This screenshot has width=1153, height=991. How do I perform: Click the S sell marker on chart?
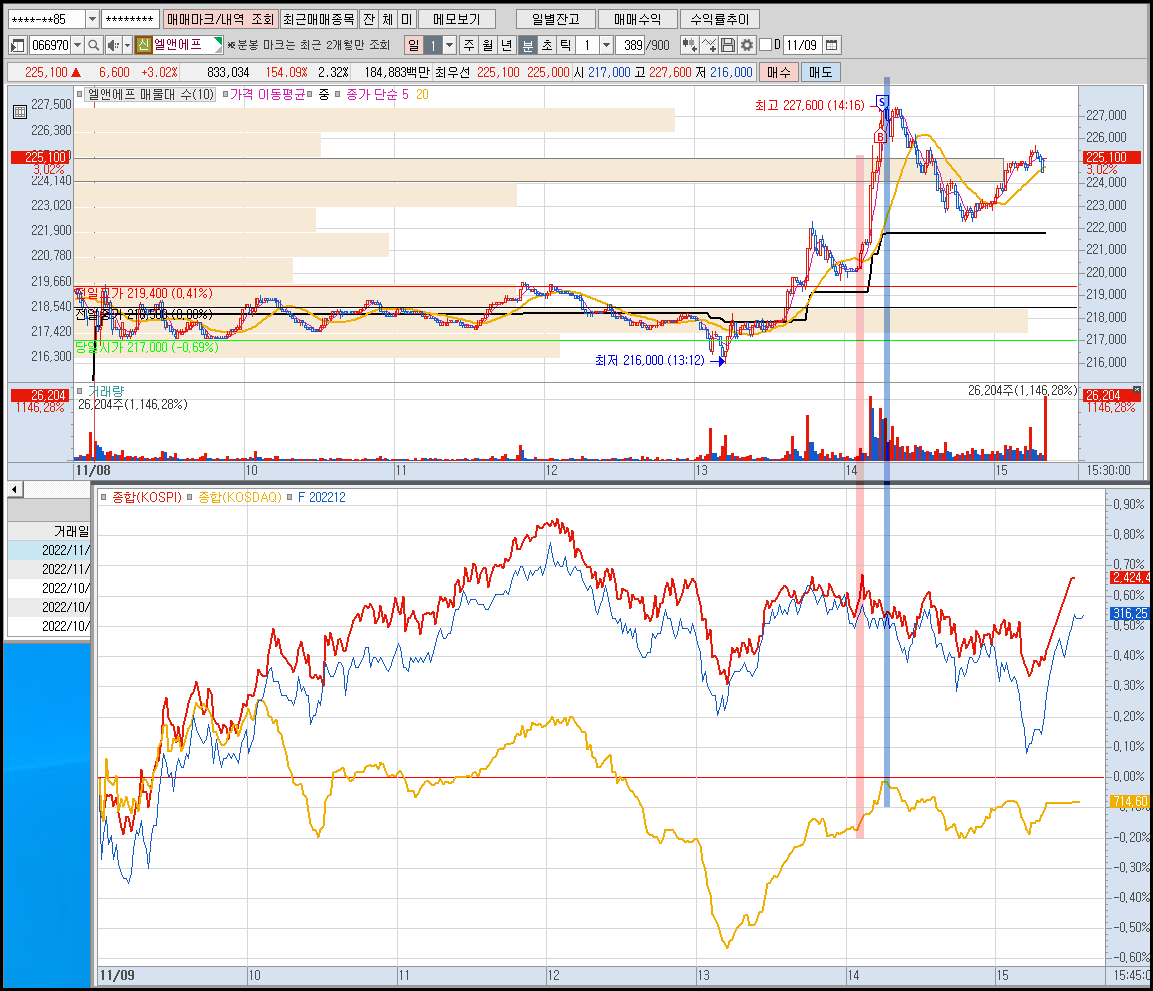click(882, 101)
